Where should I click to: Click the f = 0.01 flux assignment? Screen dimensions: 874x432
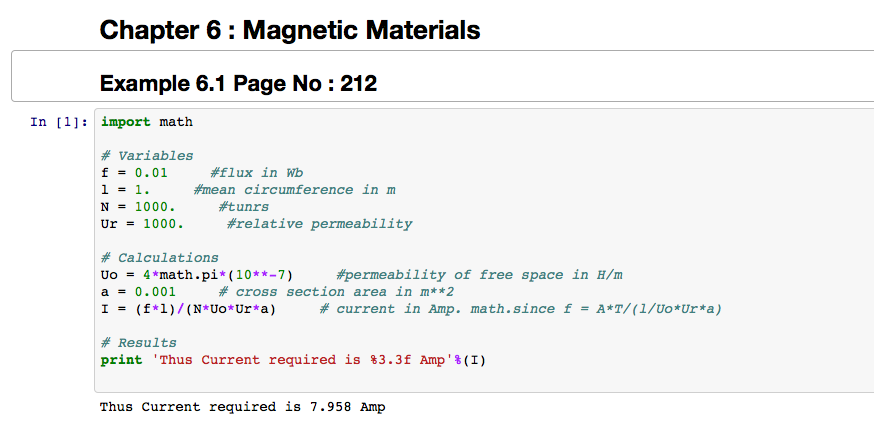[142, 173]
